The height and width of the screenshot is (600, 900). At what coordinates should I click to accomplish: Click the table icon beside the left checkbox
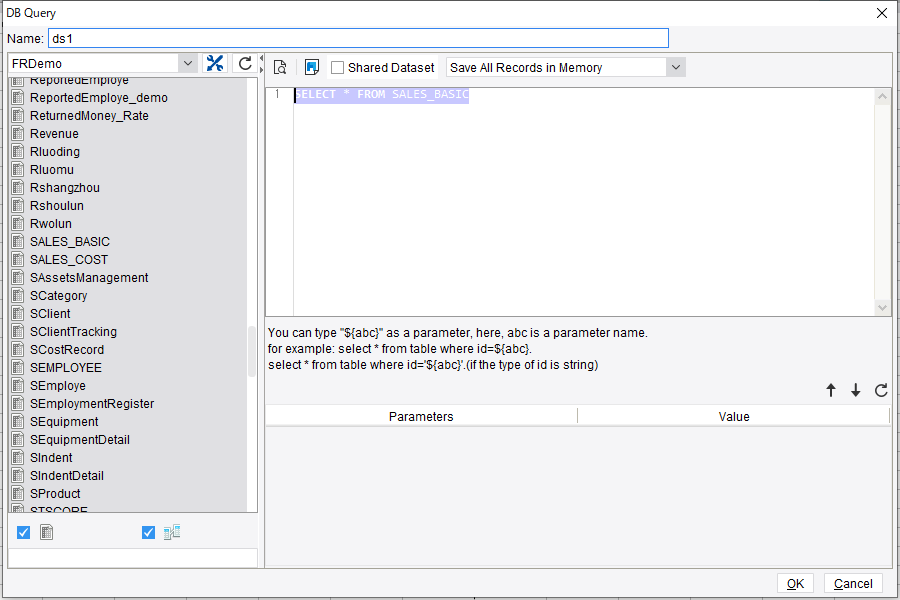point(46,532)
